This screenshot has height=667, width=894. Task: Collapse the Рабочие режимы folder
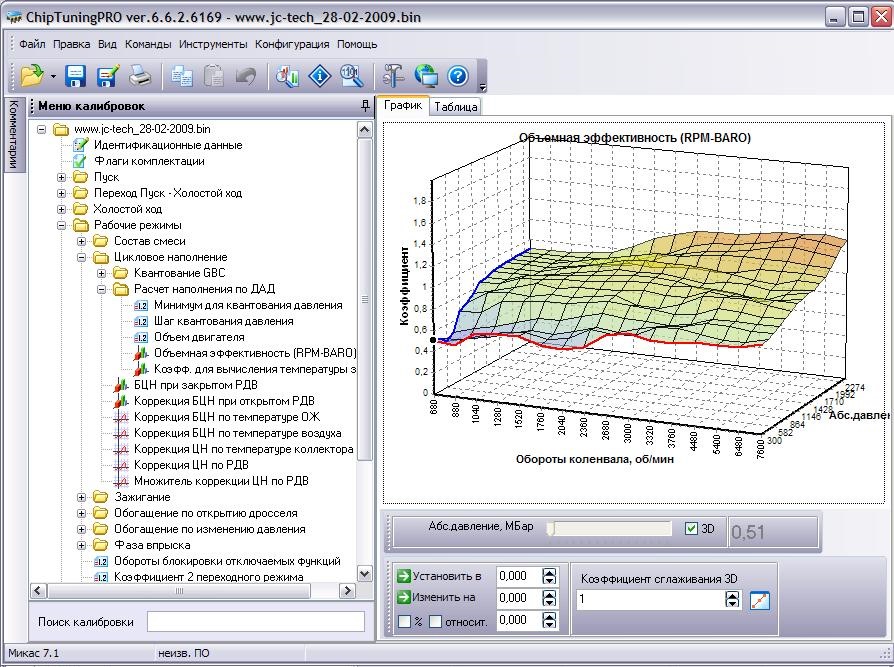pos(62,225)
